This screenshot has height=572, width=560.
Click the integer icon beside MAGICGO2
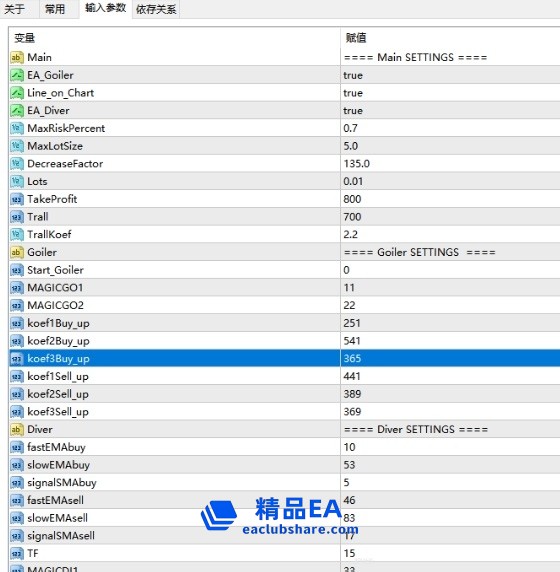coord(16,305)
